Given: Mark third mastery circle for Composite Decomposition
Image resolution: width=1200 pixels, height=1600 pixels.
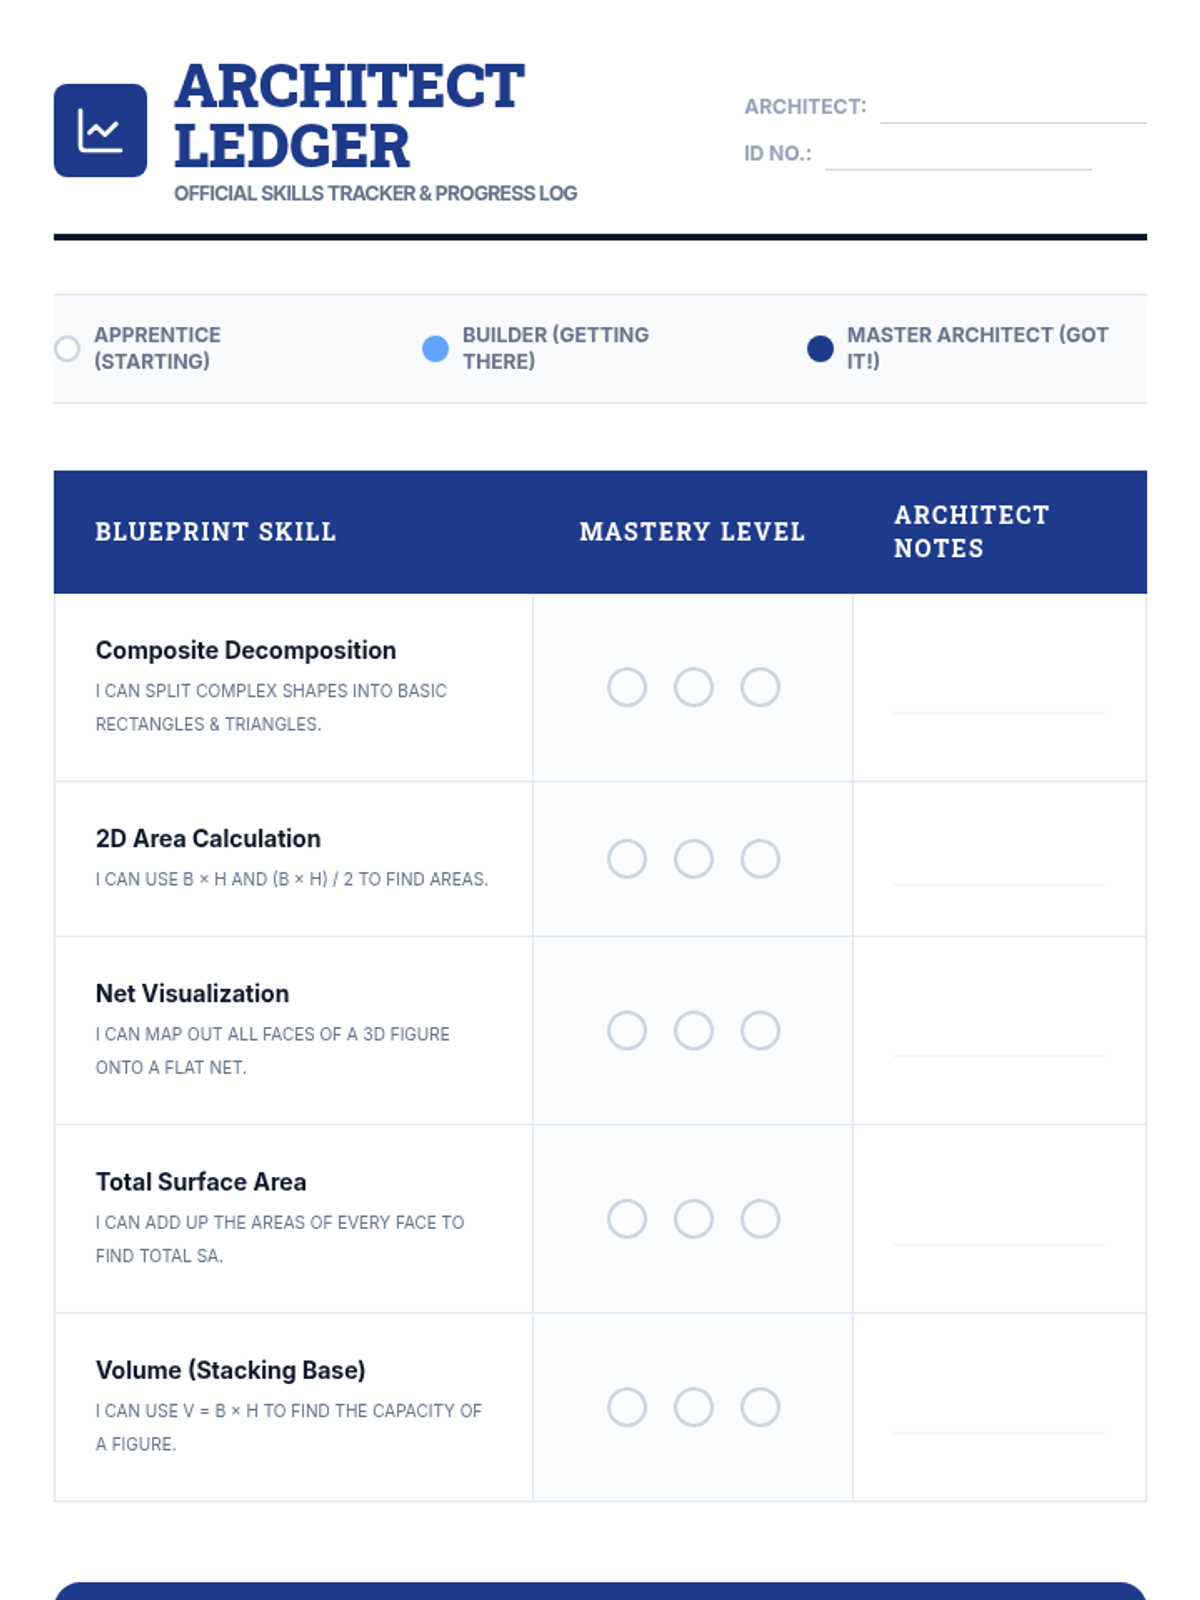Looking at the screenshot, I should [760, 687].
